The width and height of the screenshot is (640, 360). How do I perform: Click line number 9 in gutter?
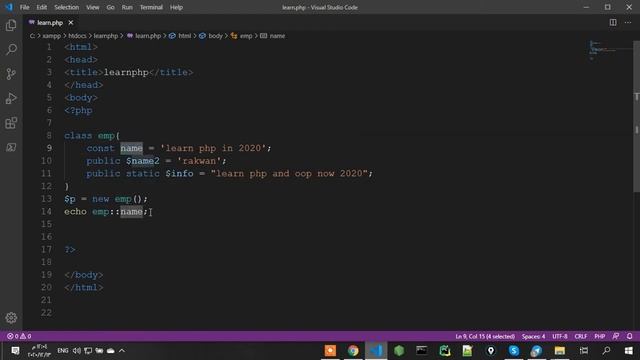point(49,148)
